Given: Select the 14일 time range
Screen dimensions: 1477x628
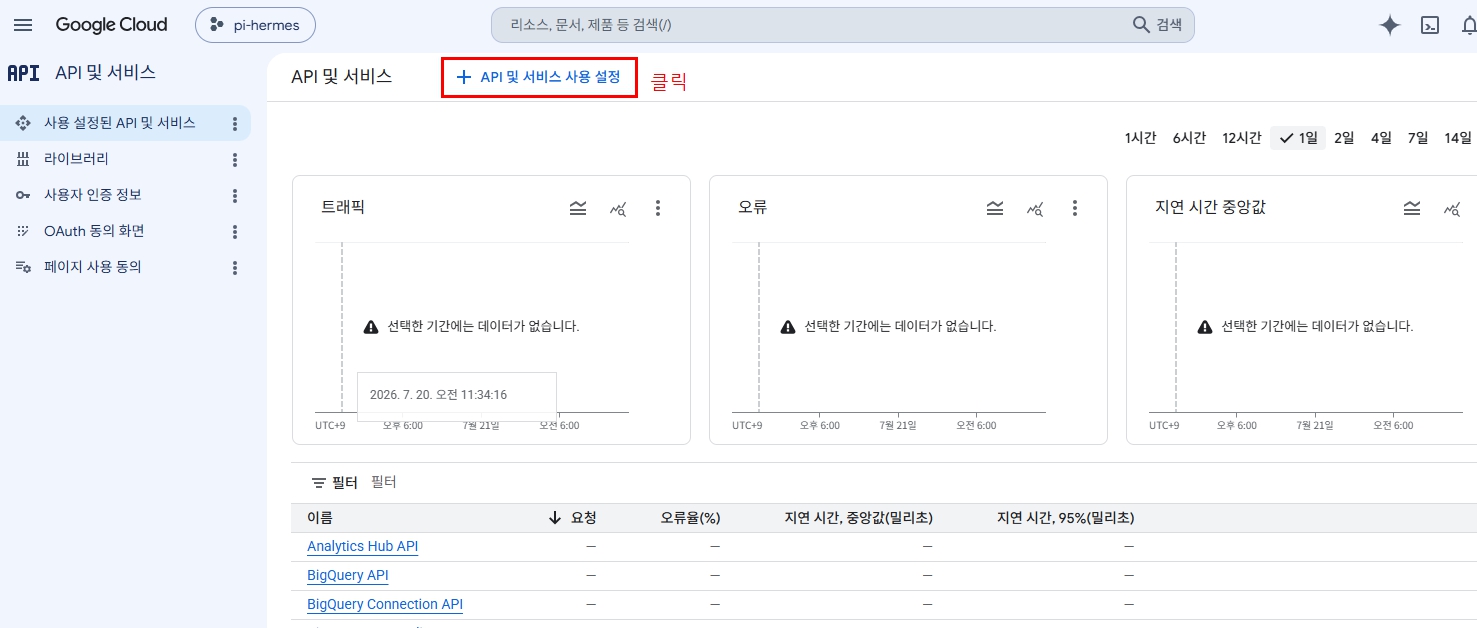Looking at the screenshot, I should (1458, 138).
